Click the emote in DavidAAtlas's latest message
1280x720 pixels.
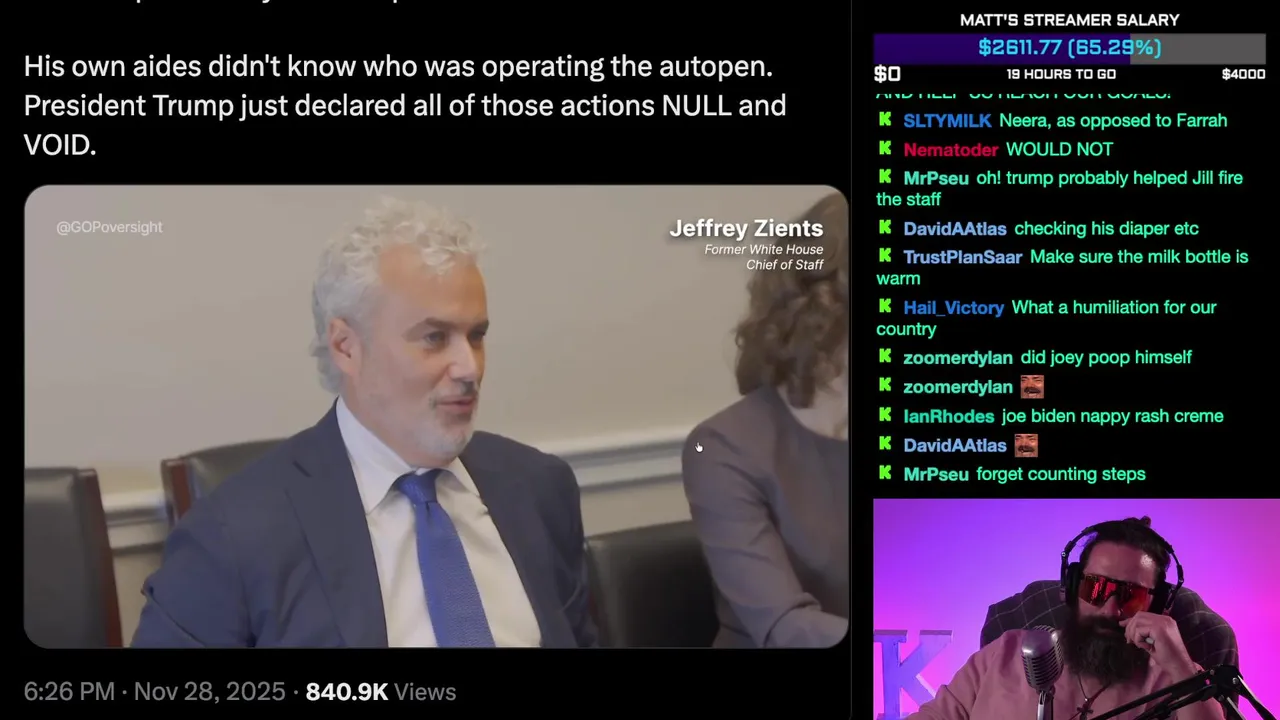point(1026,445)
